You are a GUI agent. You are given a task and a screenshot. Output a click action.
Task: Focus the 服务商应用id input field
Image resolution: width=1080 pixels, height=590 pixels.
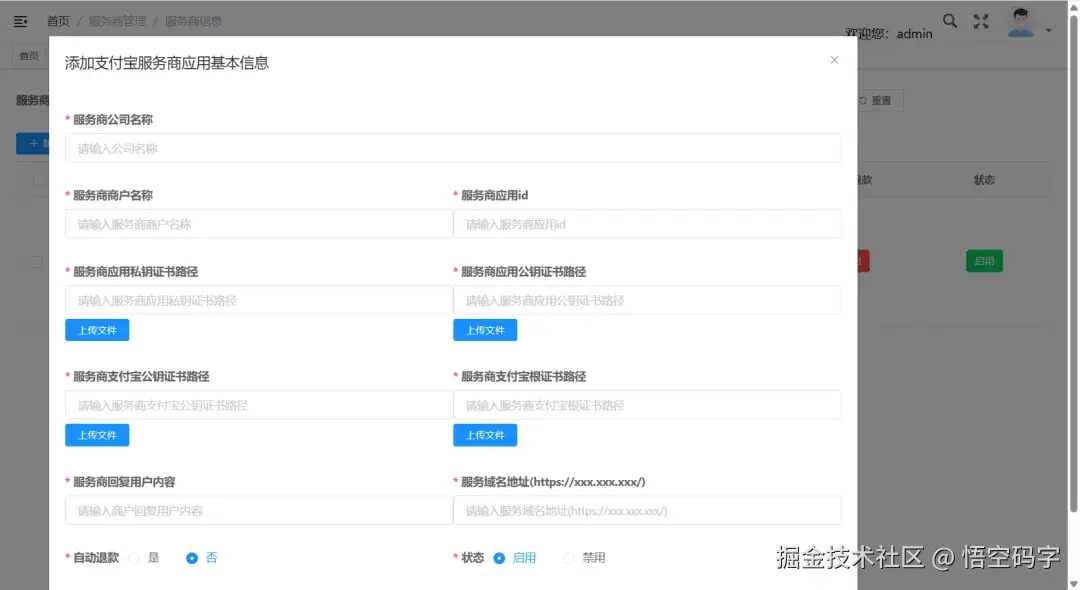[647, 224]
